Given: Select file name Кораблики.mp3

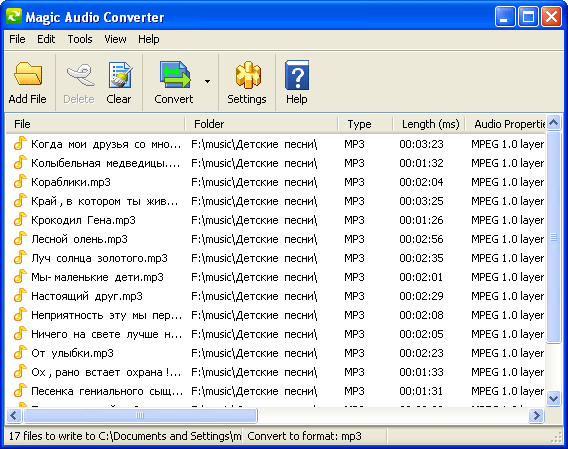Looking at the screenshot, I should [71, 182].
